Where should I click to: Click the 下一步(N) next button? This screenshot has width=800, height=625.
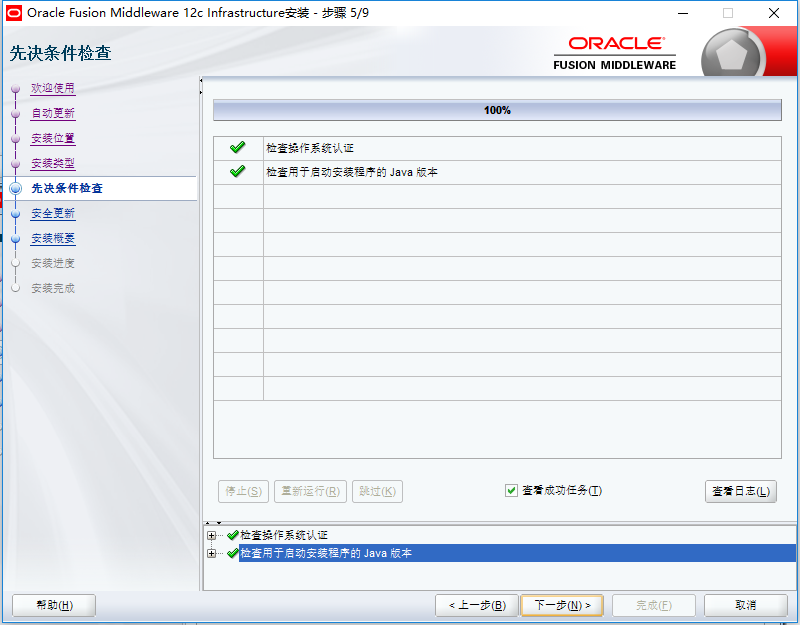point(562,606)
